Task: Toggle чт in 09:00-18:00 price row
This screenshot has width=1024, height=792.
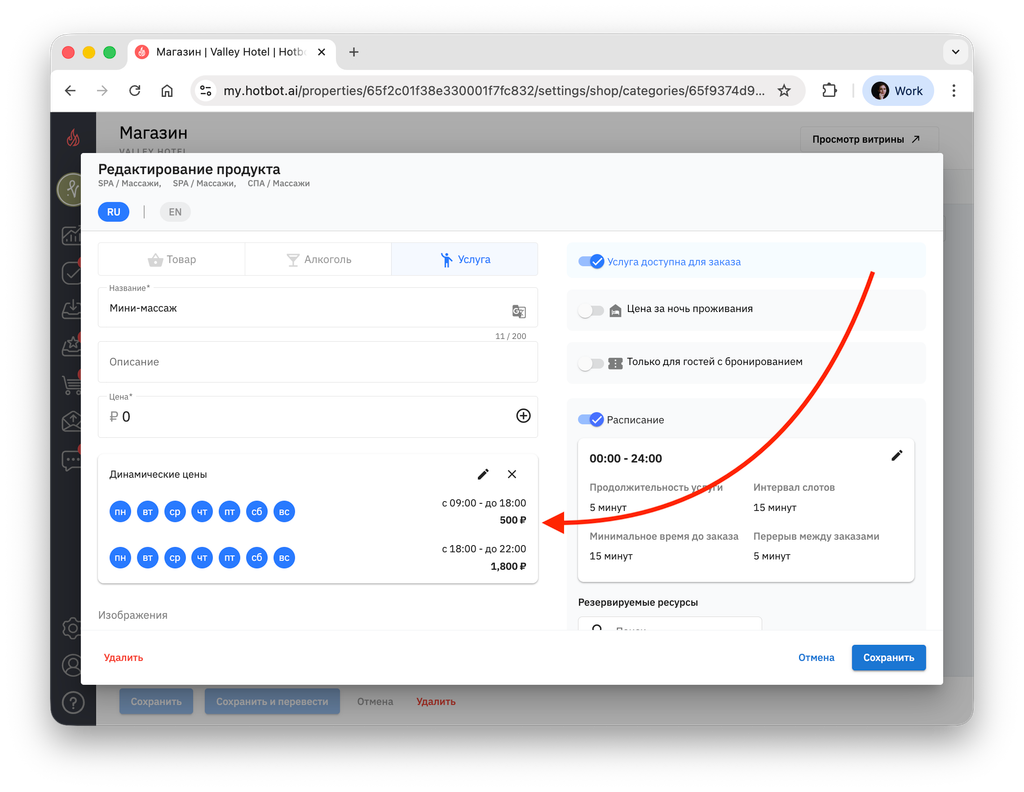Action: click(202, 512)
